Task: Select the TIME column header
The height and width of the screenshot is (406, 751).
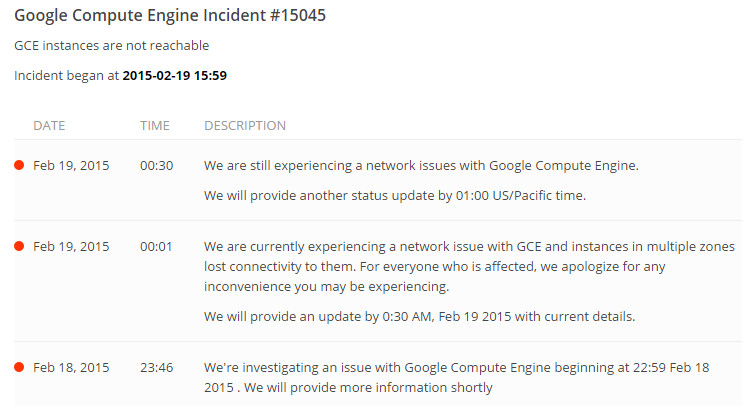Action: (155, 125)
